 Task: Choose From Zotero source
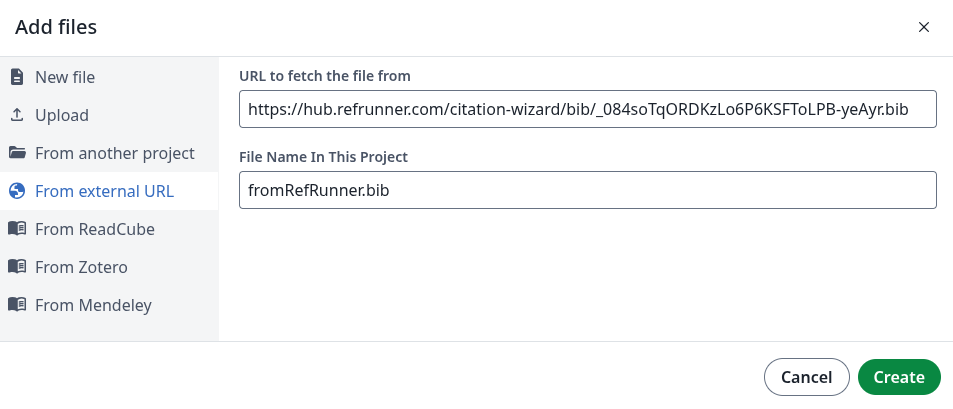pos(109,267)
